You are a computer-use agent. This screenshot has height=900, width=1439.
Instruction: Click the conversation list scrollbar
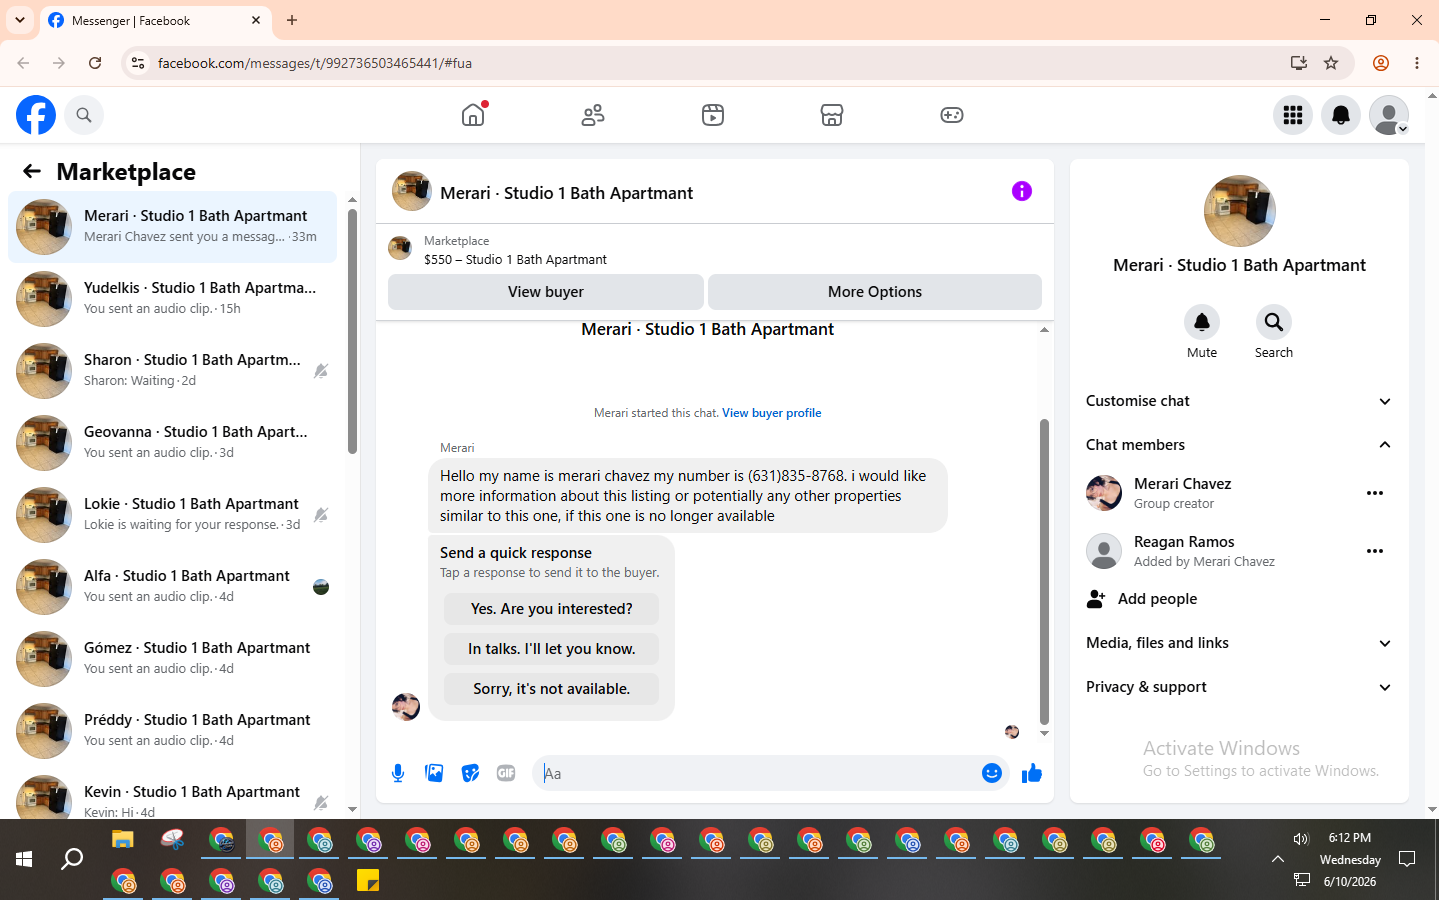[x=352, y=331]
